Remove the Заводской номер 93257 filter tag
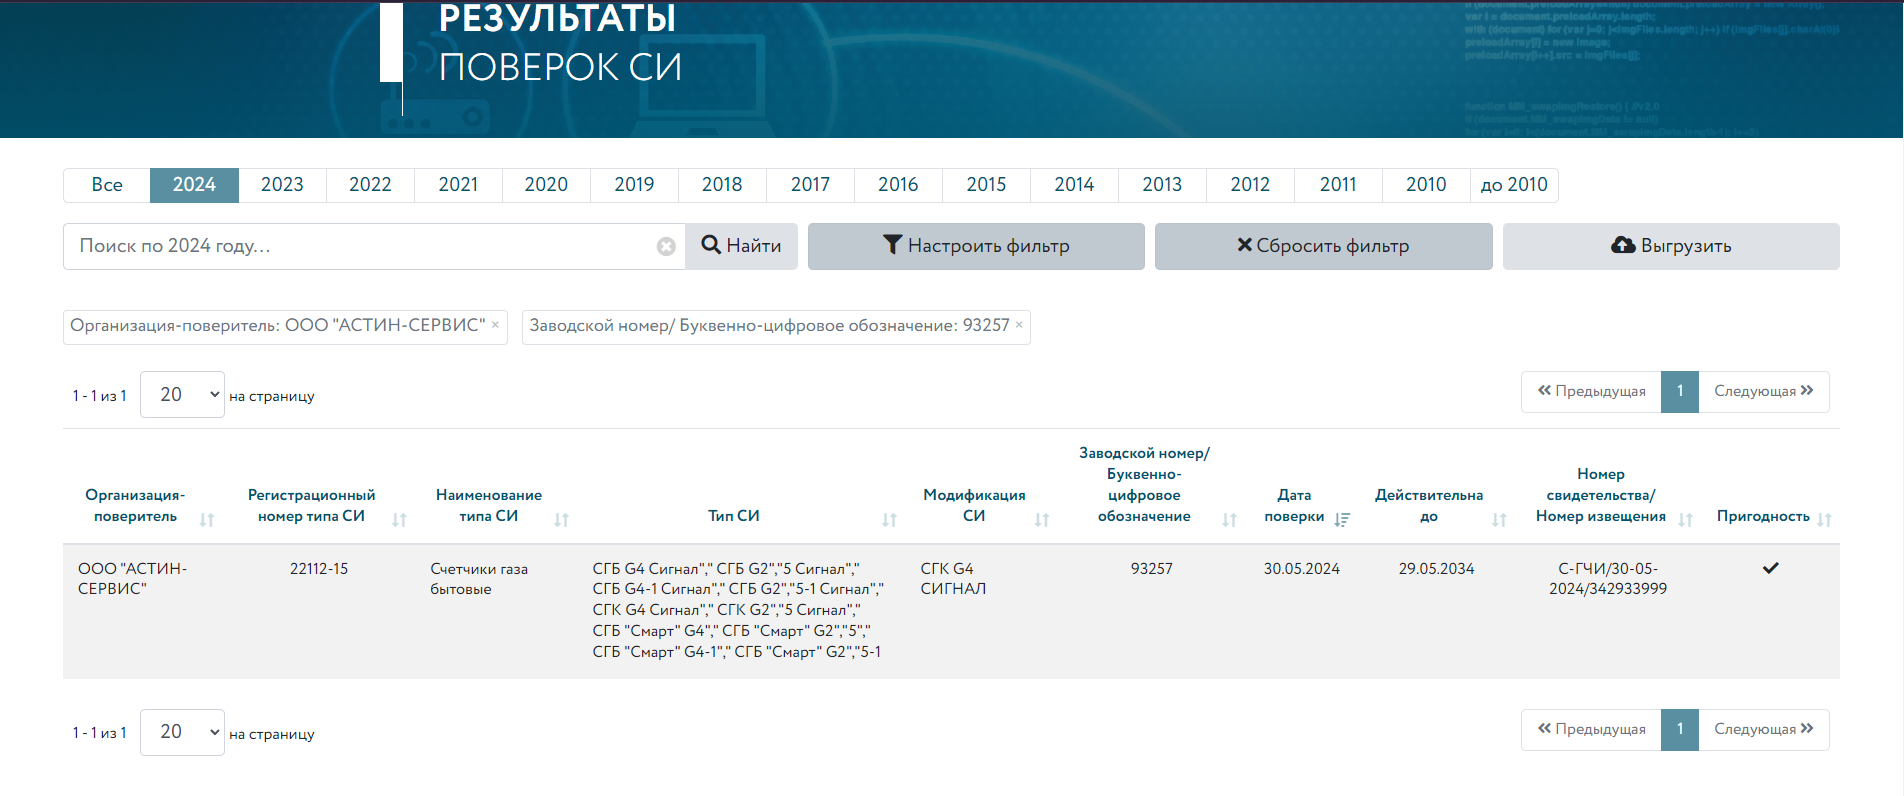 tap(1019, 325)
